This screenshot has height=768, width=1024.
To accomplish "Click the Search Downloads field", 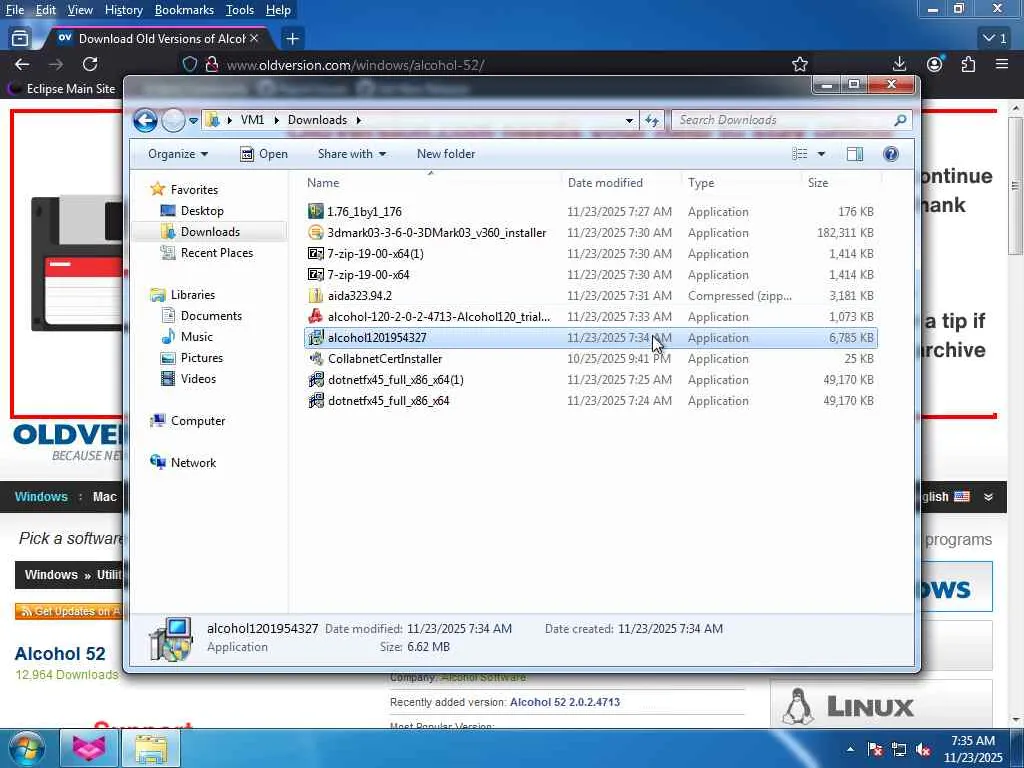I will click(x=792, y=120).
